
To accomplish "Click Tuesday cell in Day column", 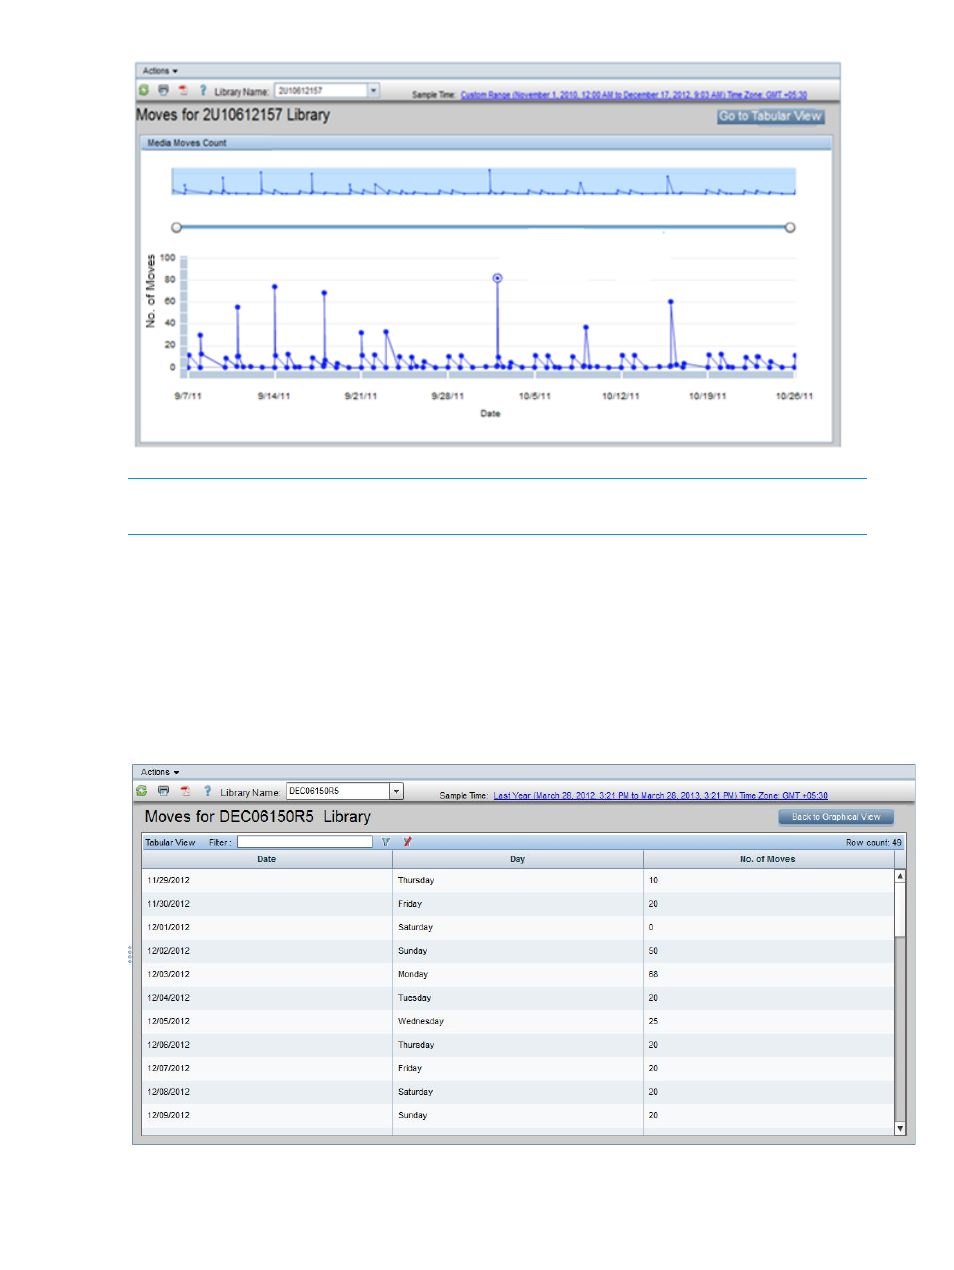I will [518, 998].
